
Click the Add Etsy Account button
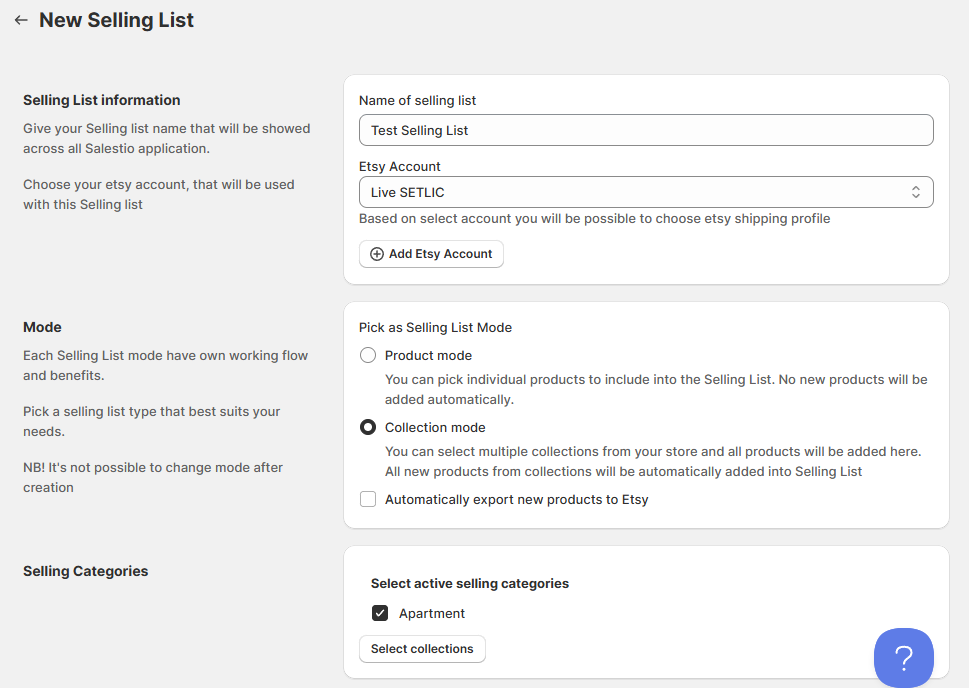[x=431, y=254]
